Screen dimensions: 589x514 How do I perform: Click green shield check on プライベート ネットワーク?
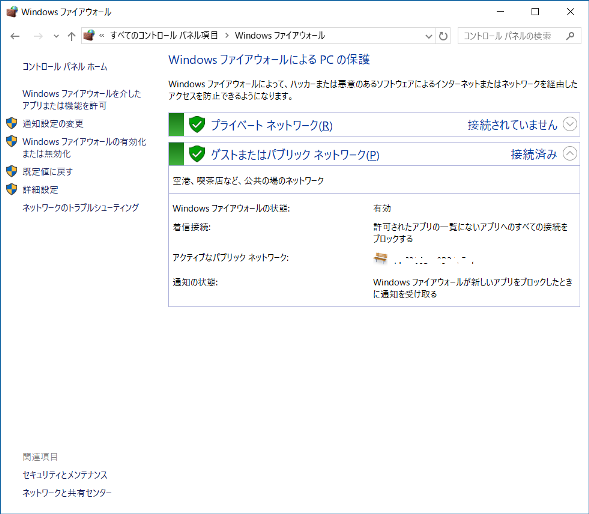tap(197, 124)
